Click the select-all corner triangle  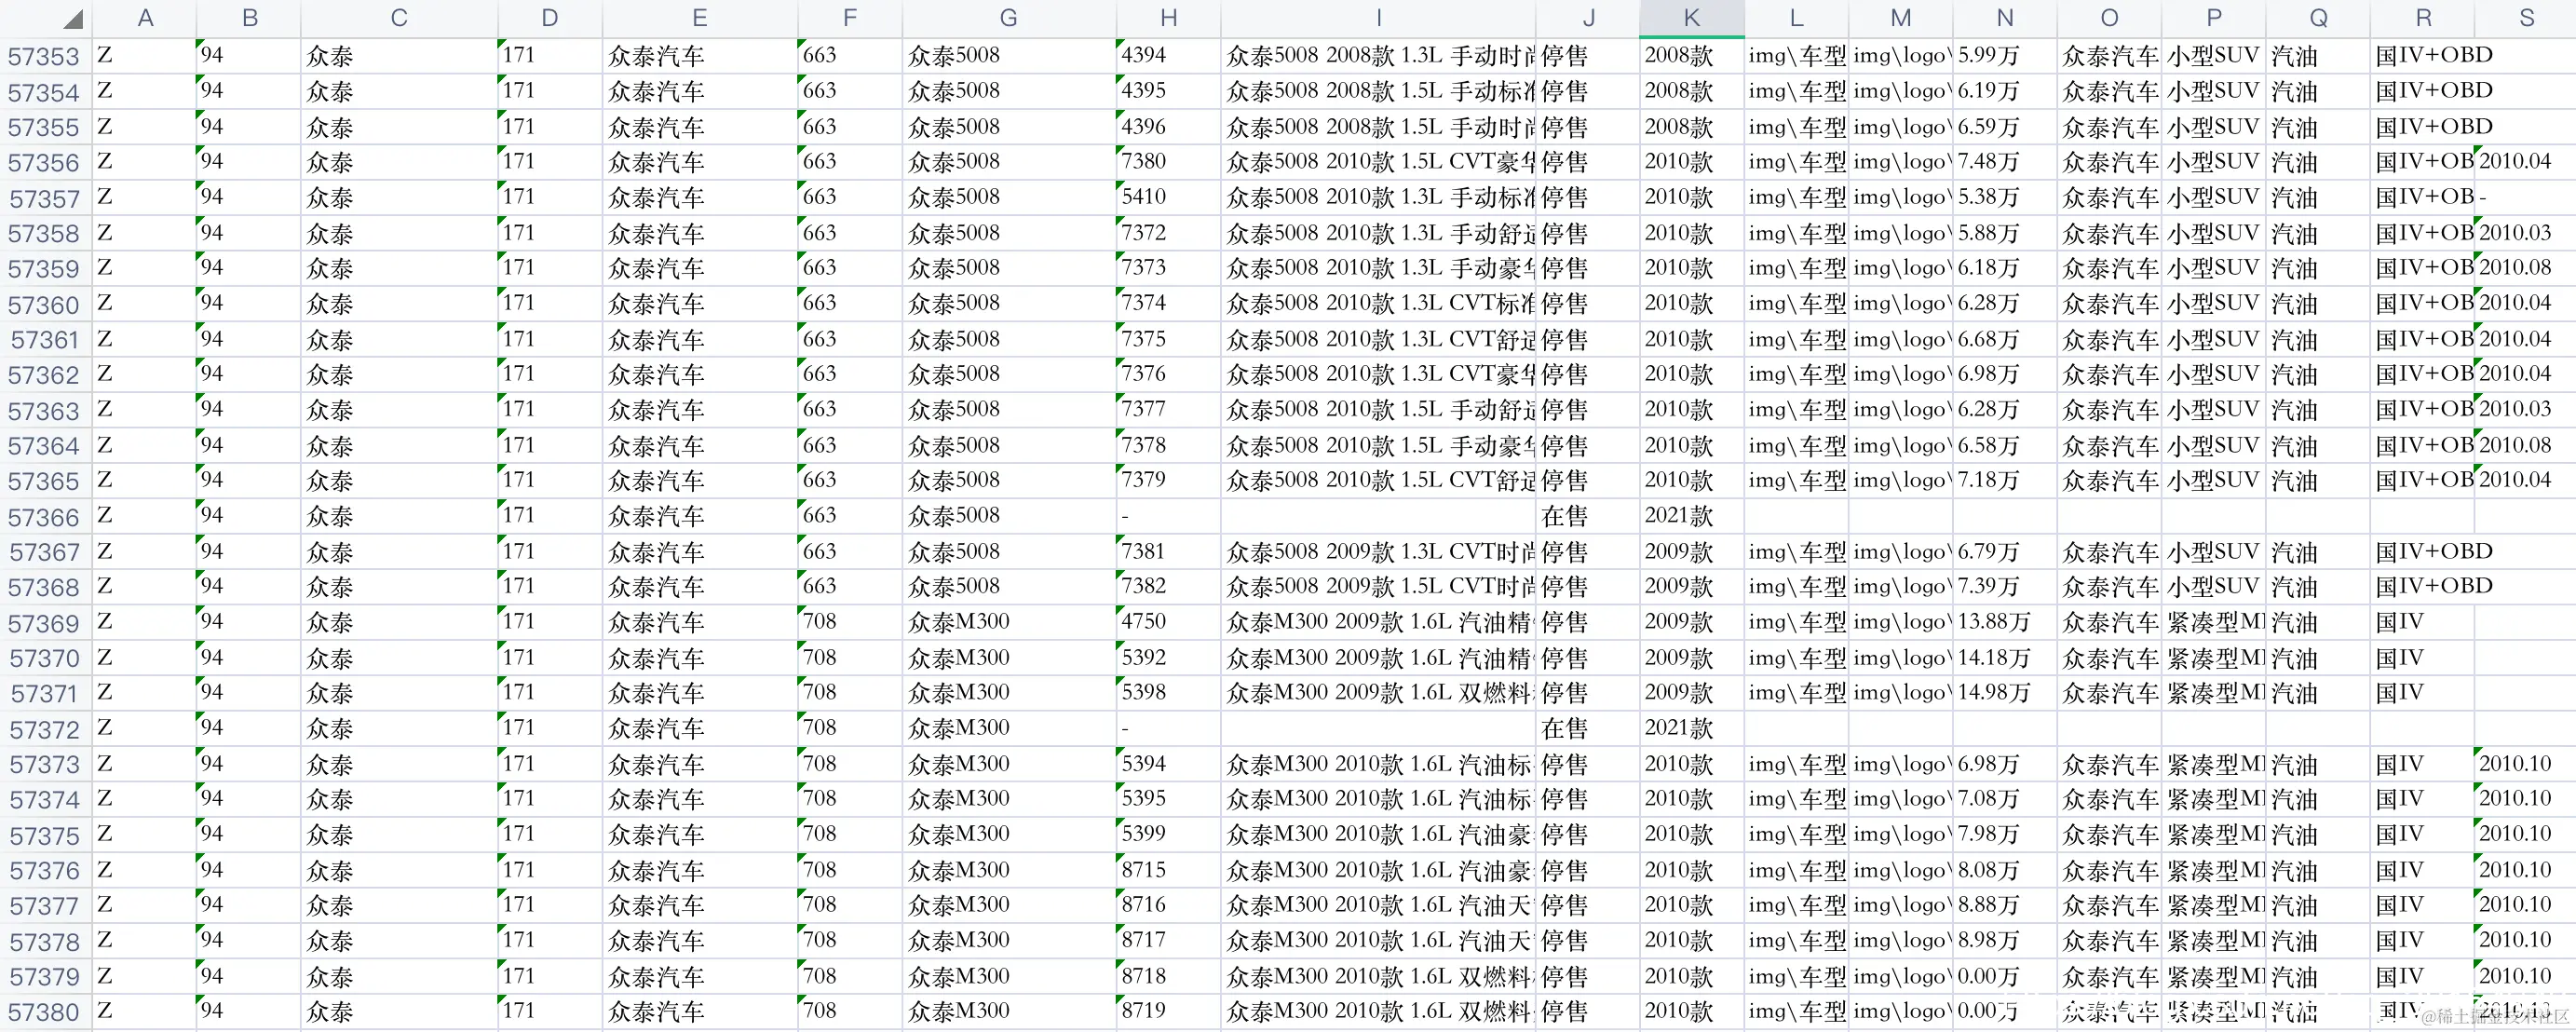[72, 20]
